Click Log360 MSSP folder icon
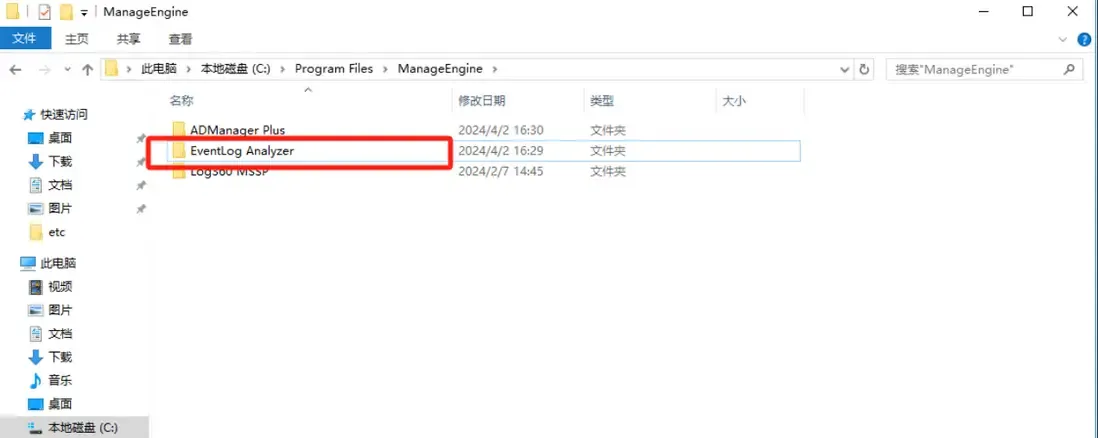Viewport: 1098px width, 438px height. tap(179, 172)
